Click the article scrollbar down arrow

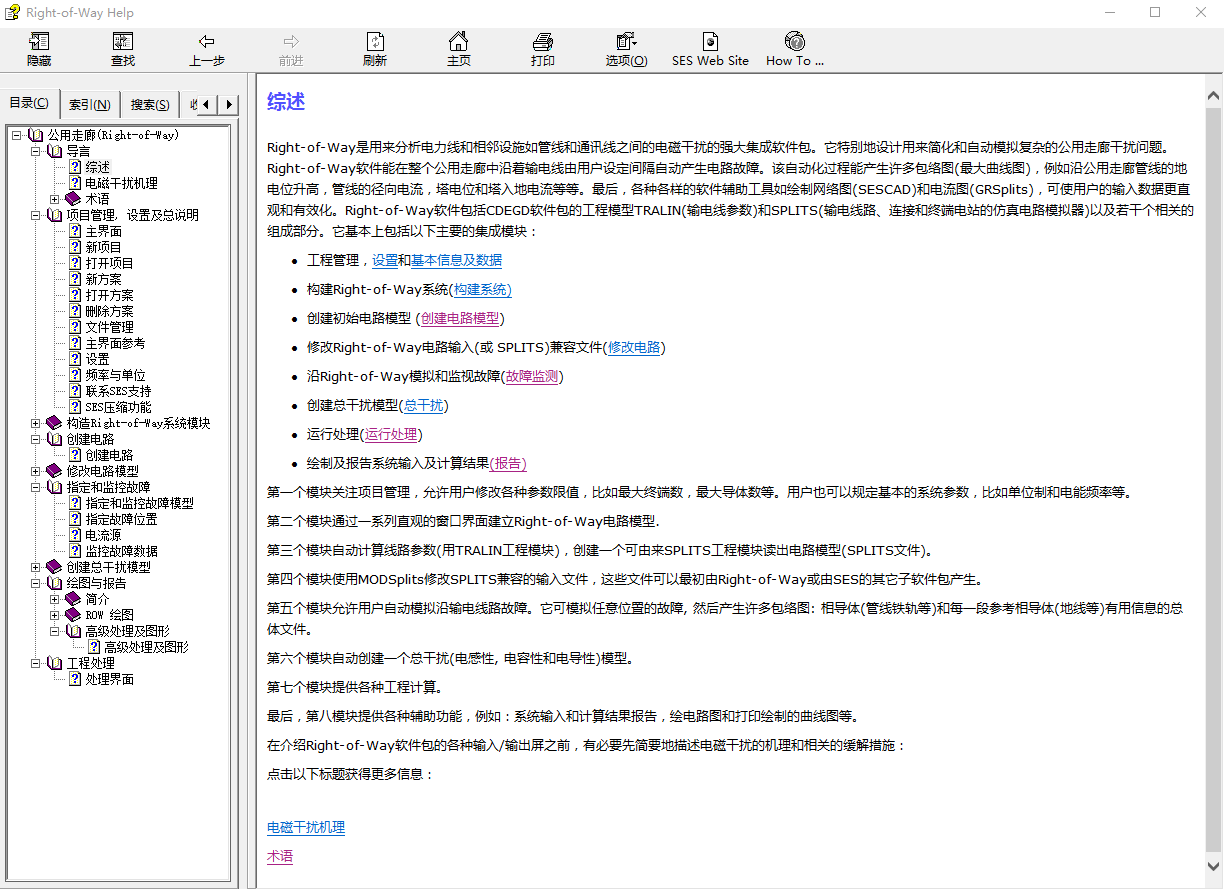(1213, 865)
